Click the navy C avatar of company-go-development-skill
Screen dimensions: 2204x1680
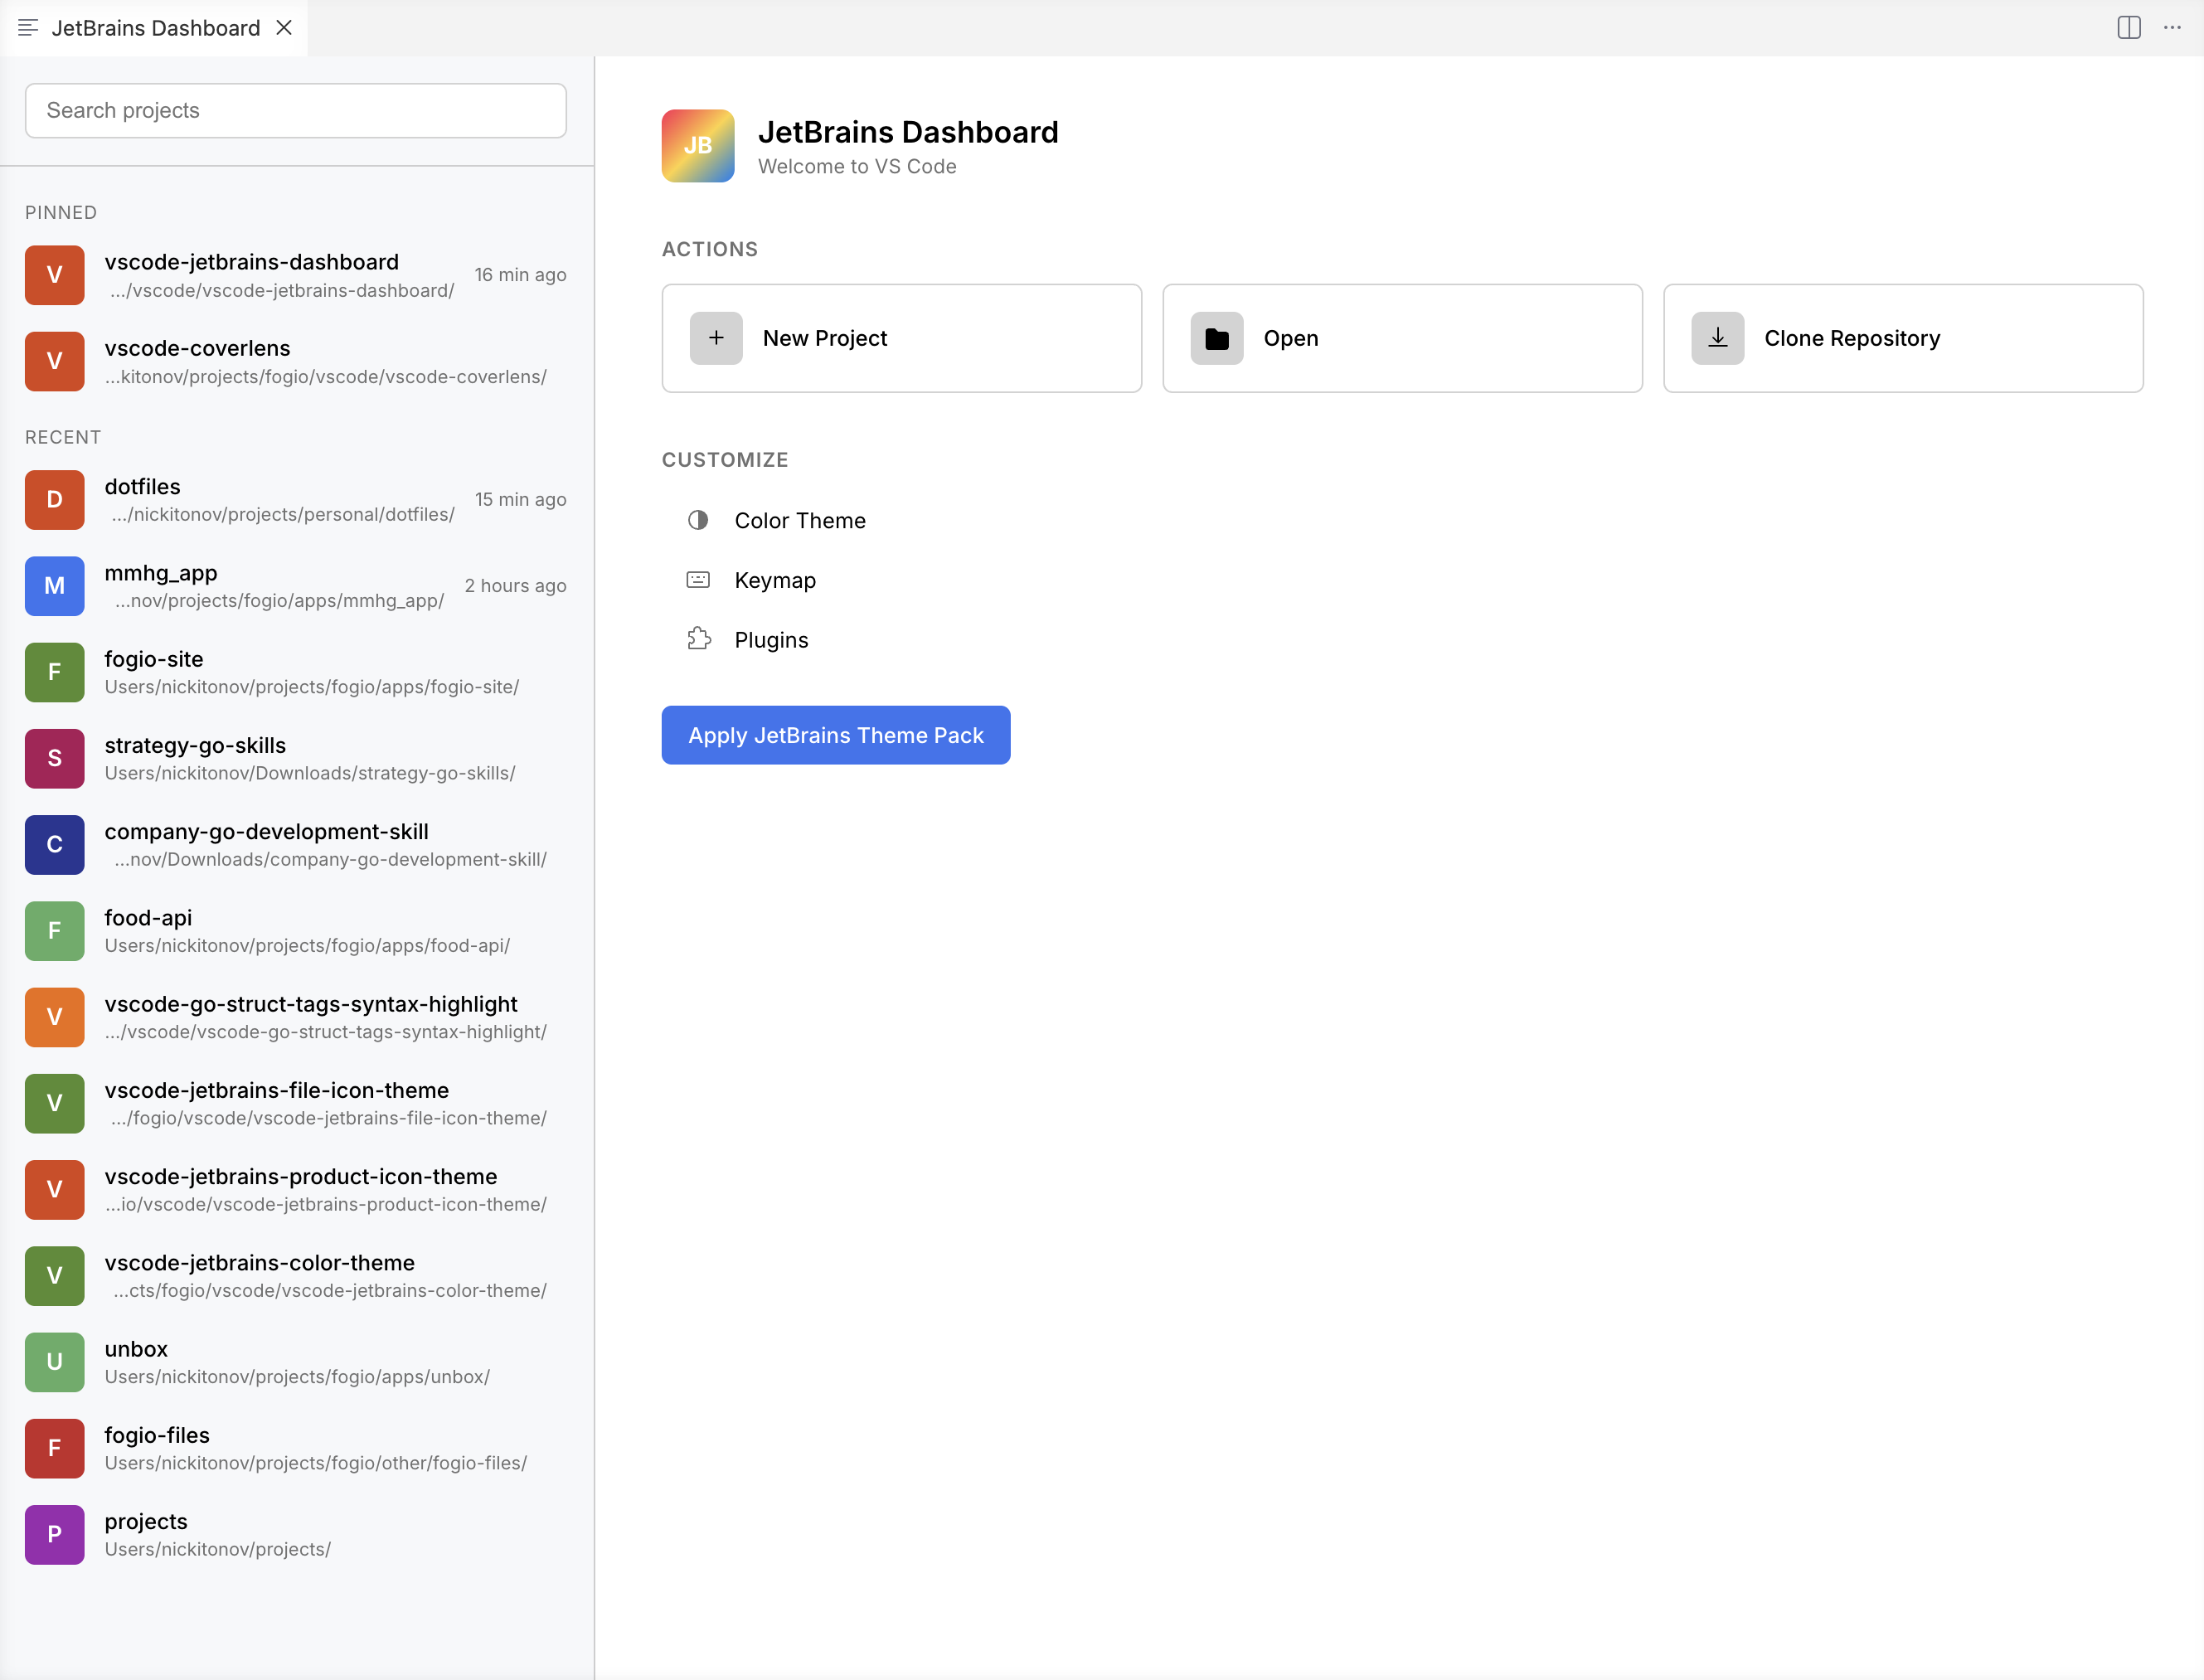click(54, 845)
